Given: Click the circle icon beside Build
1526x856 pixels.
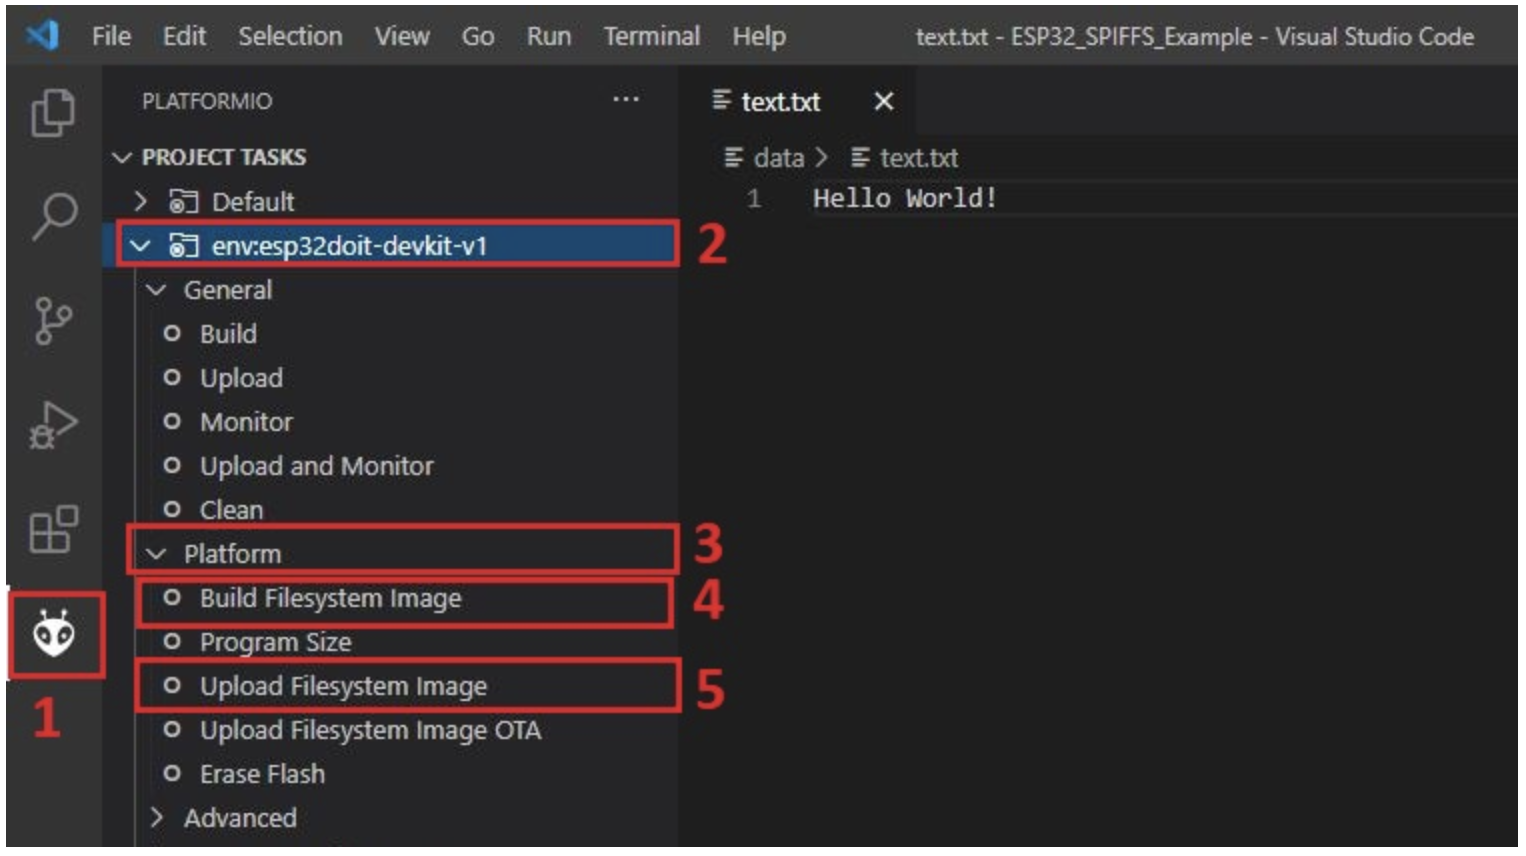Looking at the screenshot, I should 172,333.
